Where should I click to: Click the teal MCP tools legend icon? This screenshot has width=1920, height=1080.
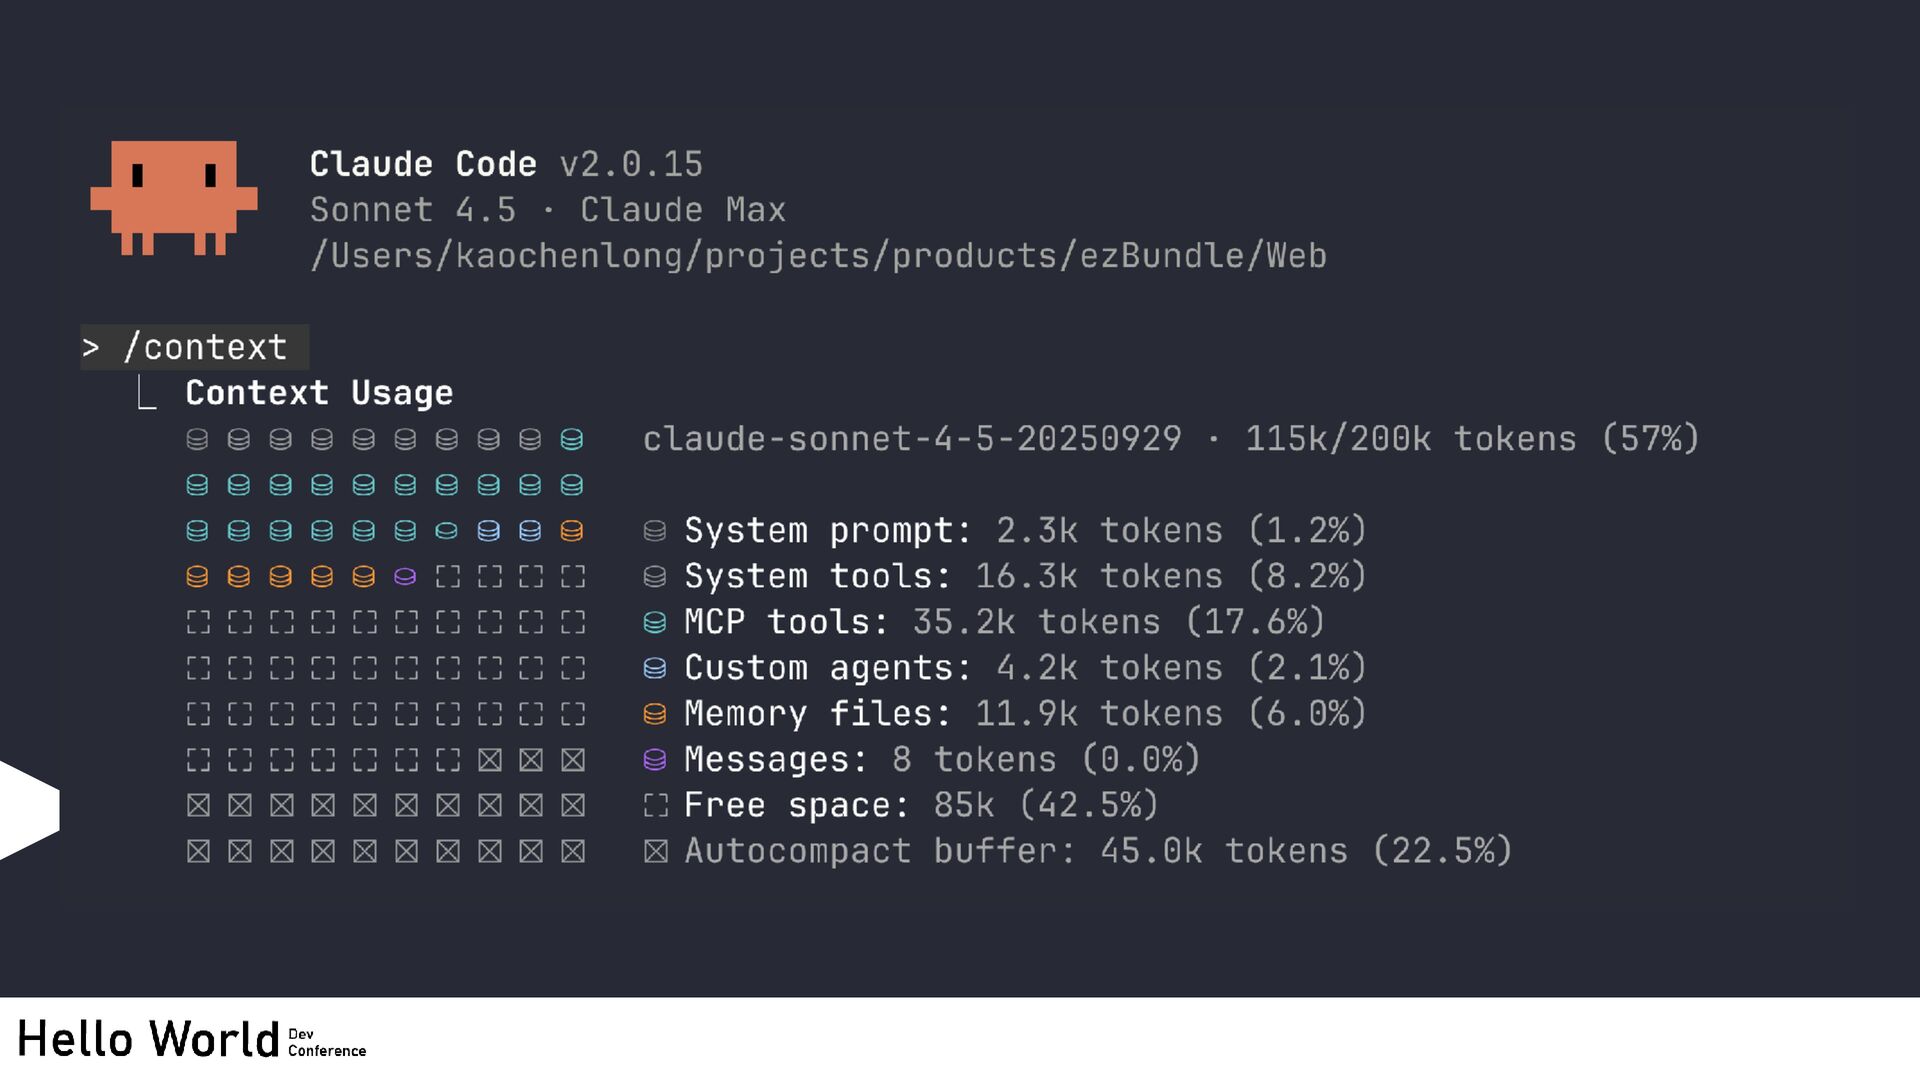pos(655,623)
